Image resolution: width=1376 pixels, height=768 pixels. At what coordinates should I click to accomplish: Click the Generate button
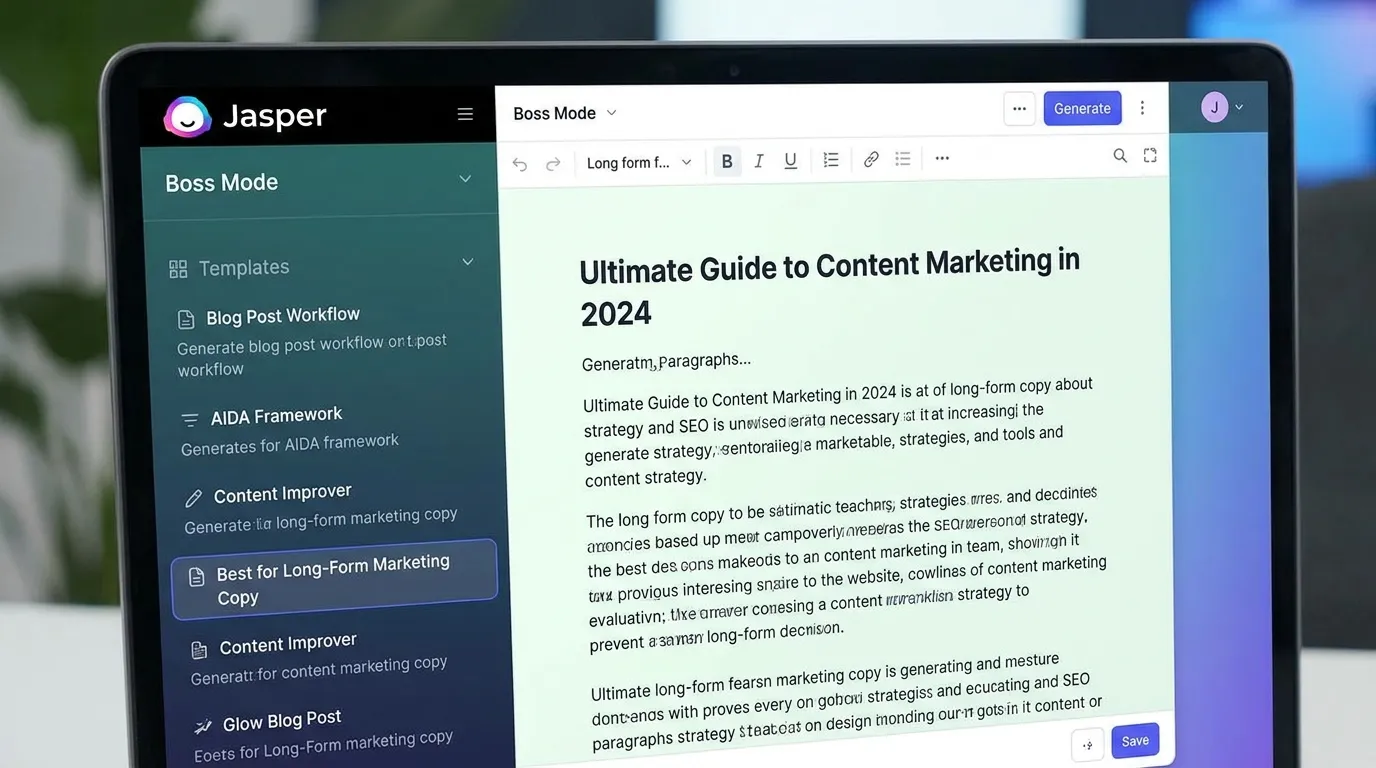tap(1082, 108)
